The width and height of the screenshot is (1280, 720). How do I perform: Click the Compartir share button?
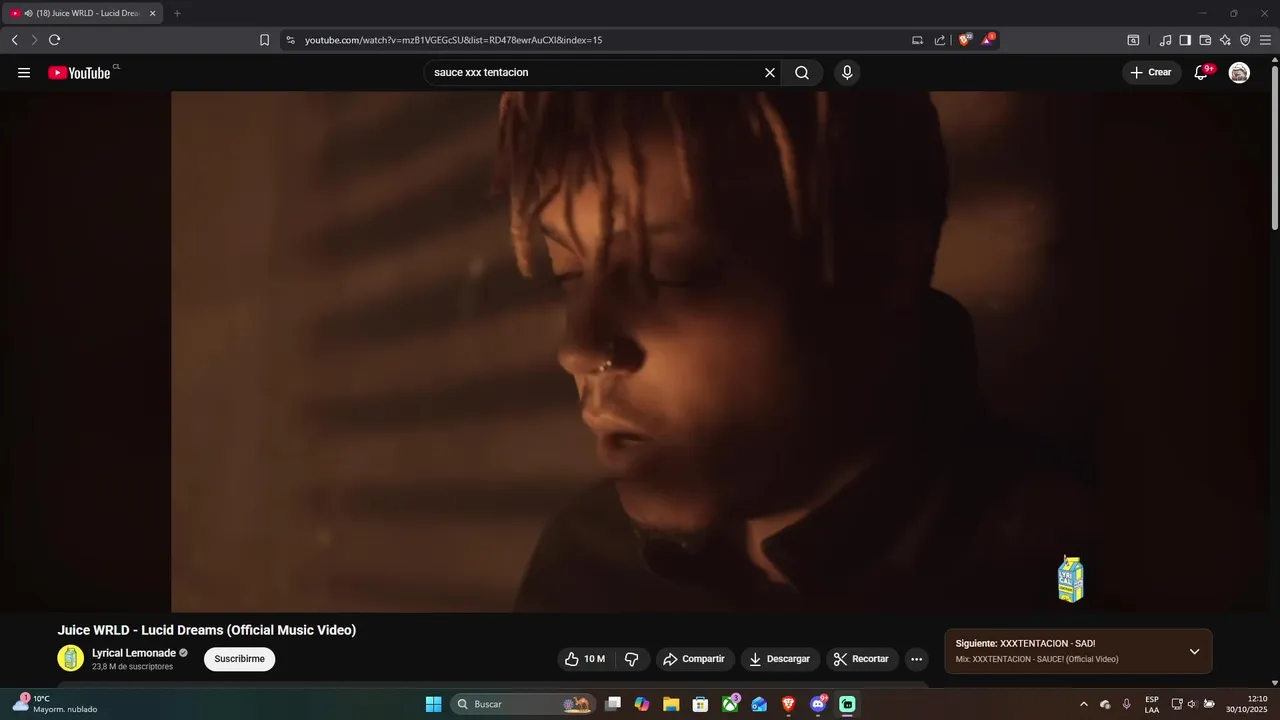(x=695, y=659)
